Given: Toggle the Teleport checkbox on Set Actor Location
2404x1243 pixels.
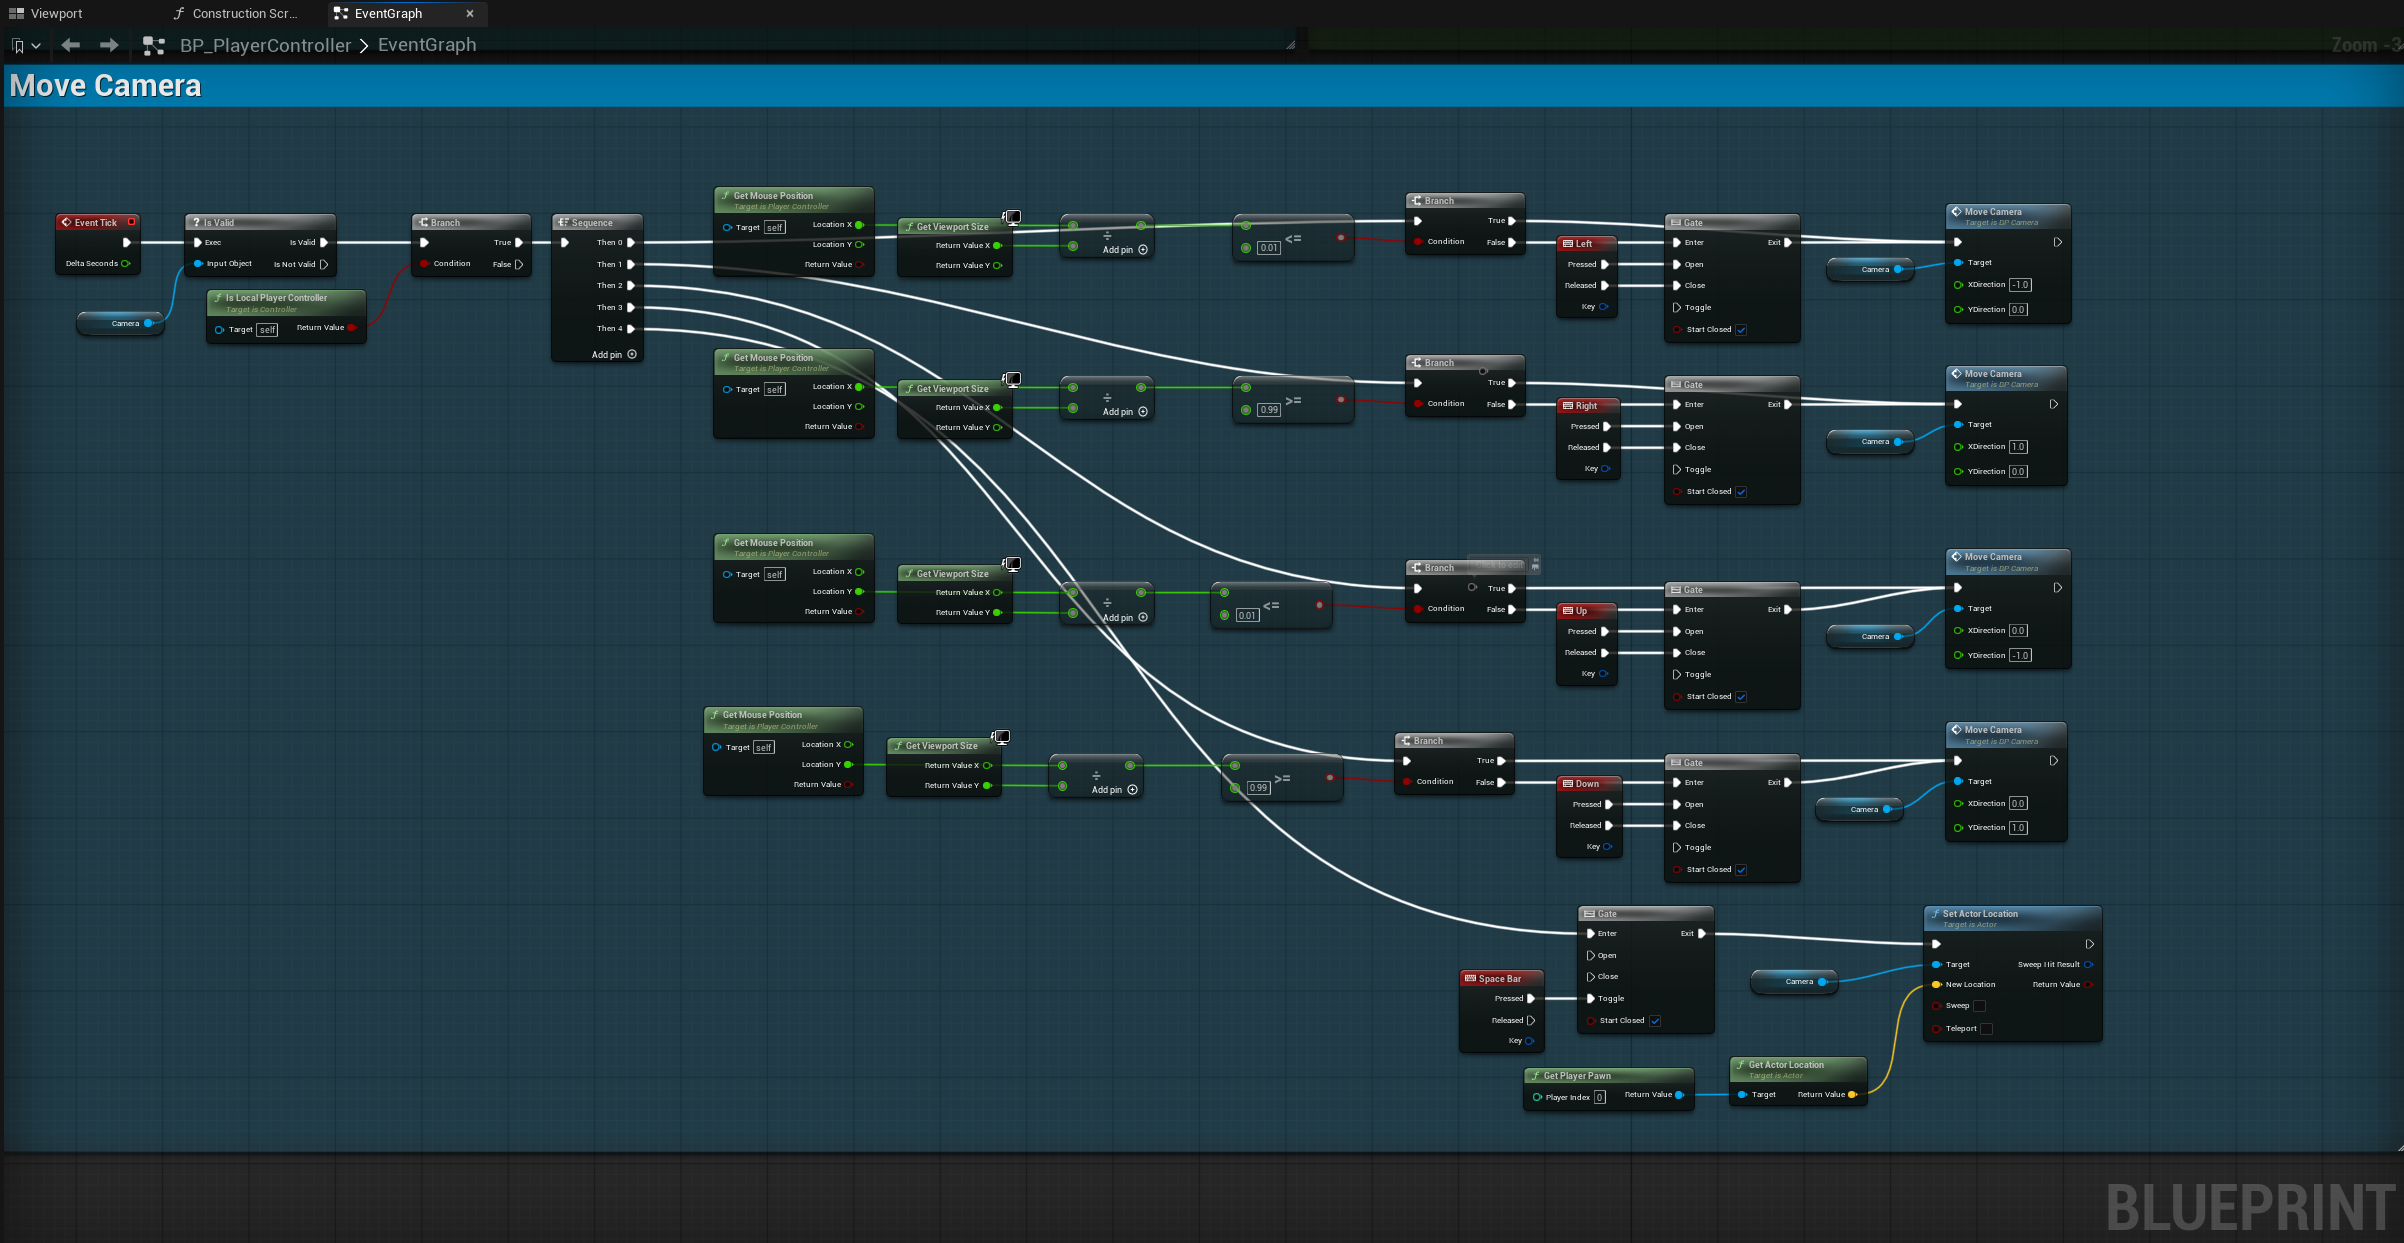Looking at the screenshot, I should [1986, 1029].
